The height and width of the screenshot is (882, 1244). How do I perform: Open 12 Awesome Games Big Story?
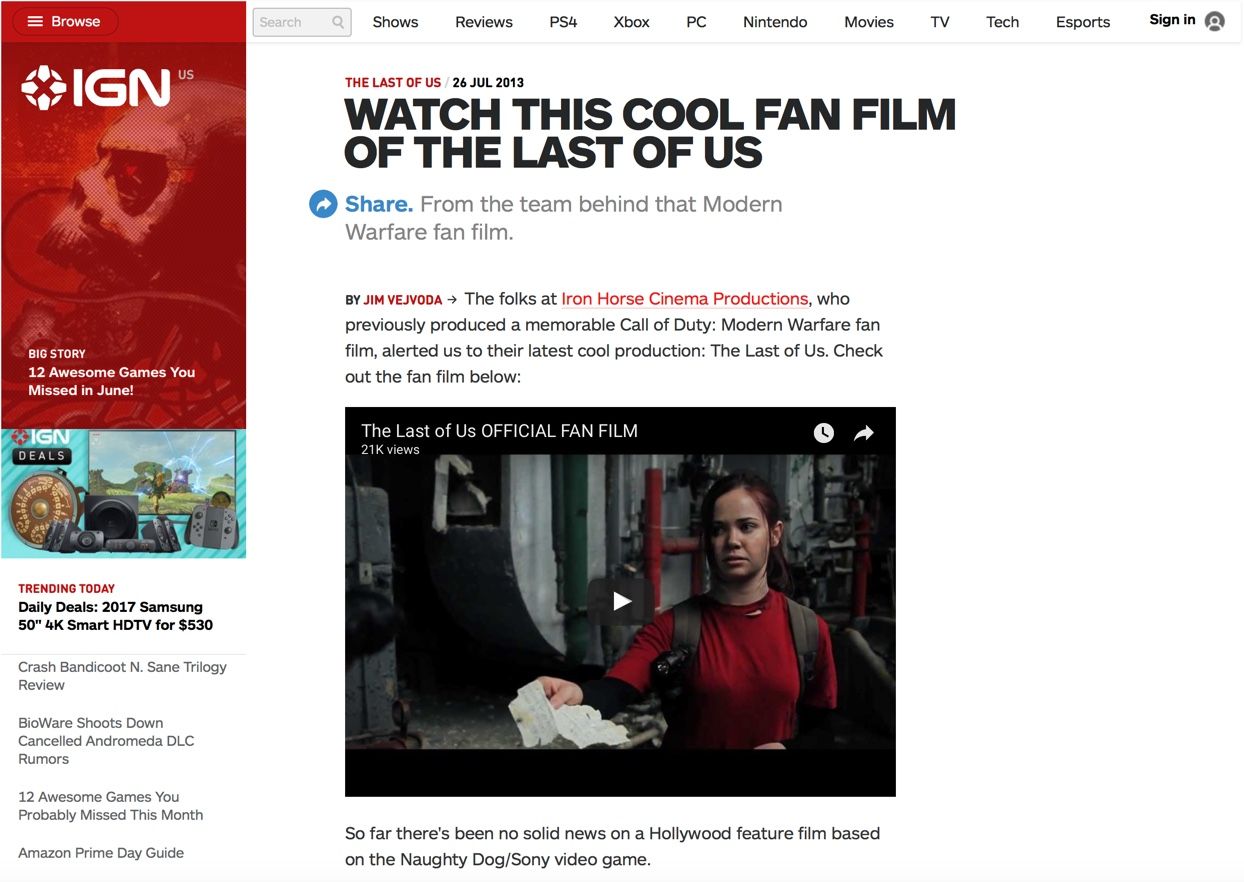(112, 381)
